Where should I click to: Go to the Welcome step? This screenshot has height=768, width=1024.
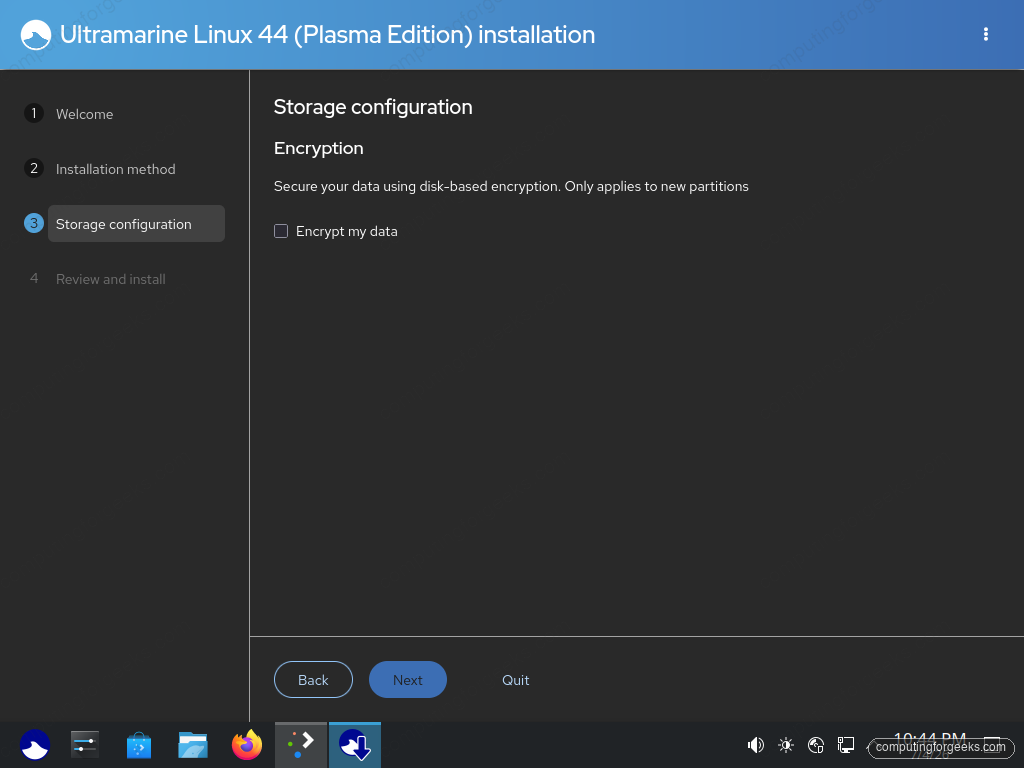coord(84,114)
